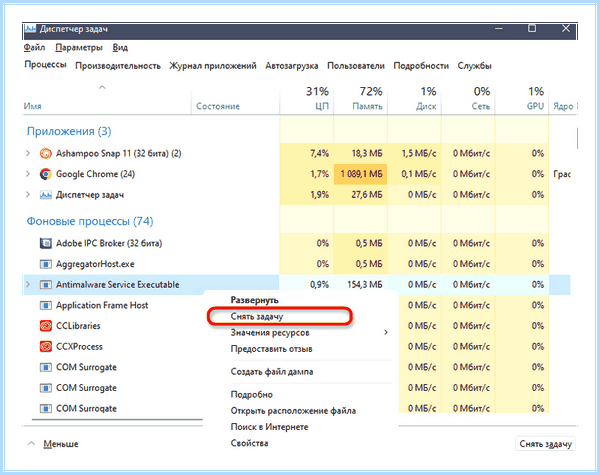Click the Application Frame Host icon

tap(46, 305)
